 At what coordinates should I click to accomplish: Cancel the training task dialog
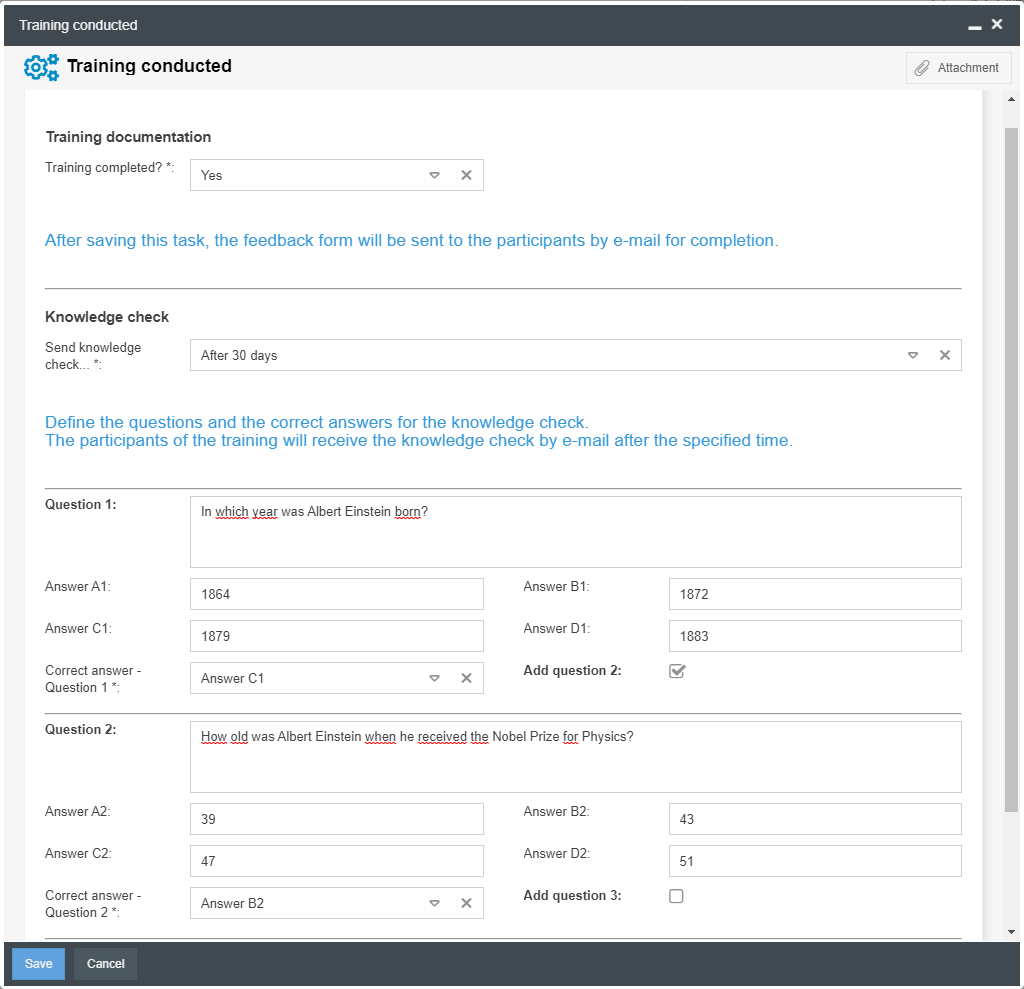pos(105,964)
